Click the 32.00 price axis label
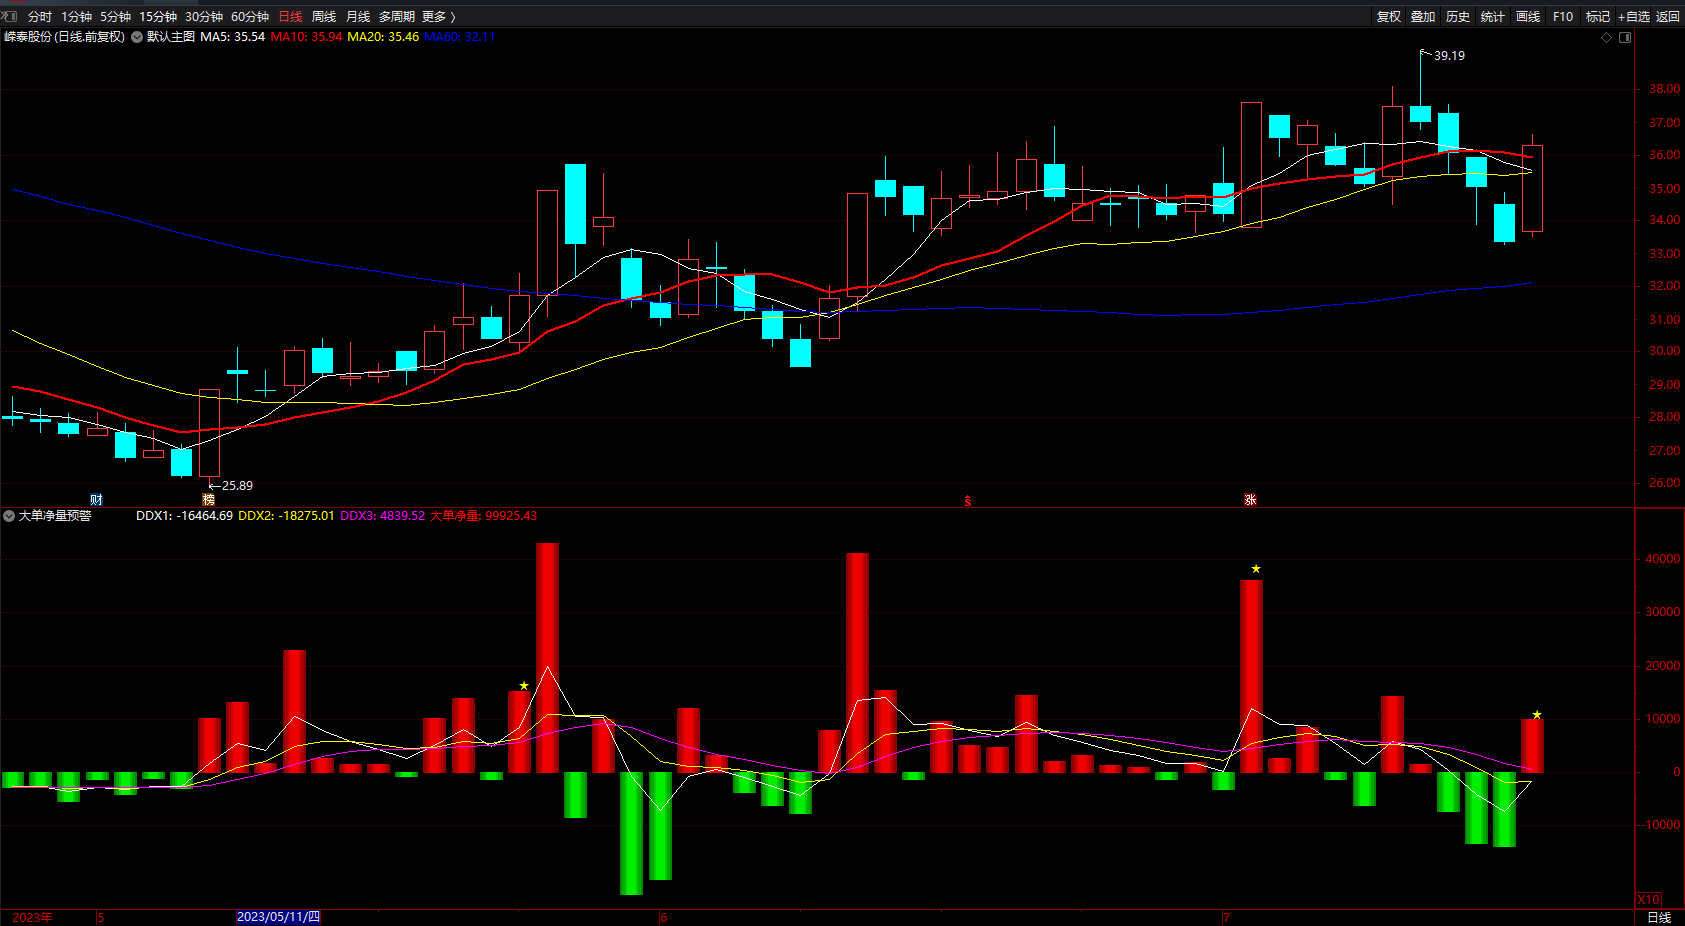Screen dimensions: 1685x926 point(1664,286)
